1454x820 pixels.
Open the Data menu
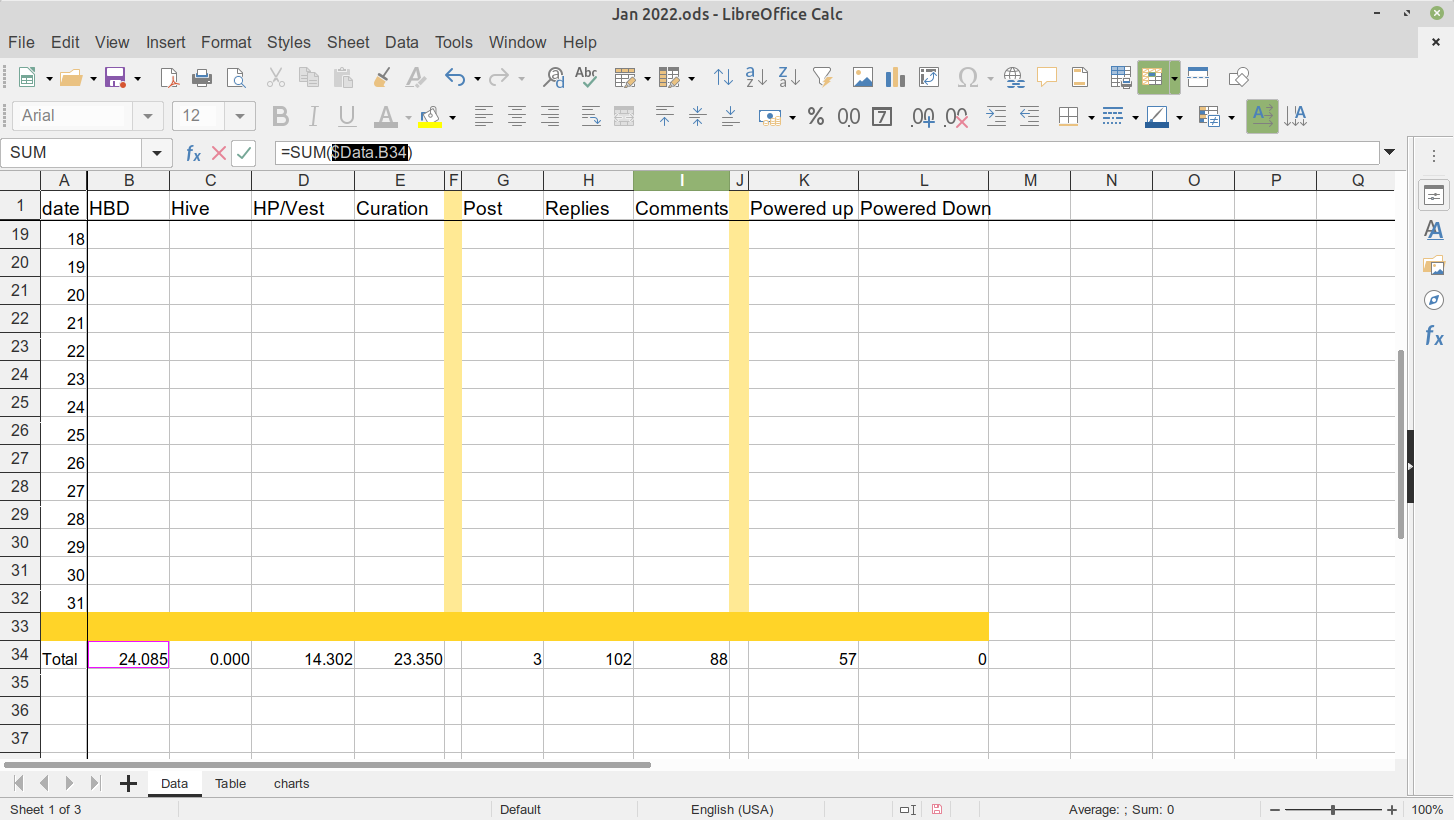point(402,42)
